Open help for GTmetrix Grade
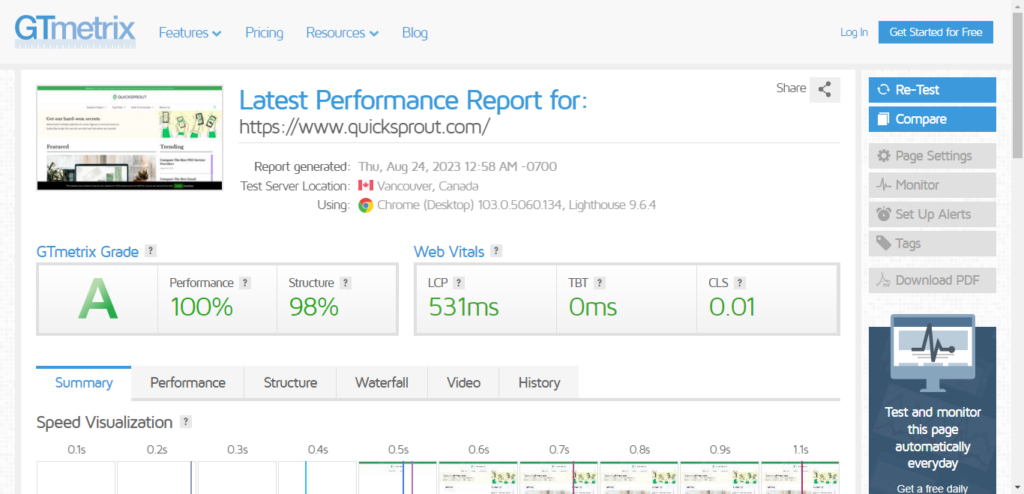Image resolution: width=1024 pixels, height=494 pixels. (151, 251)
